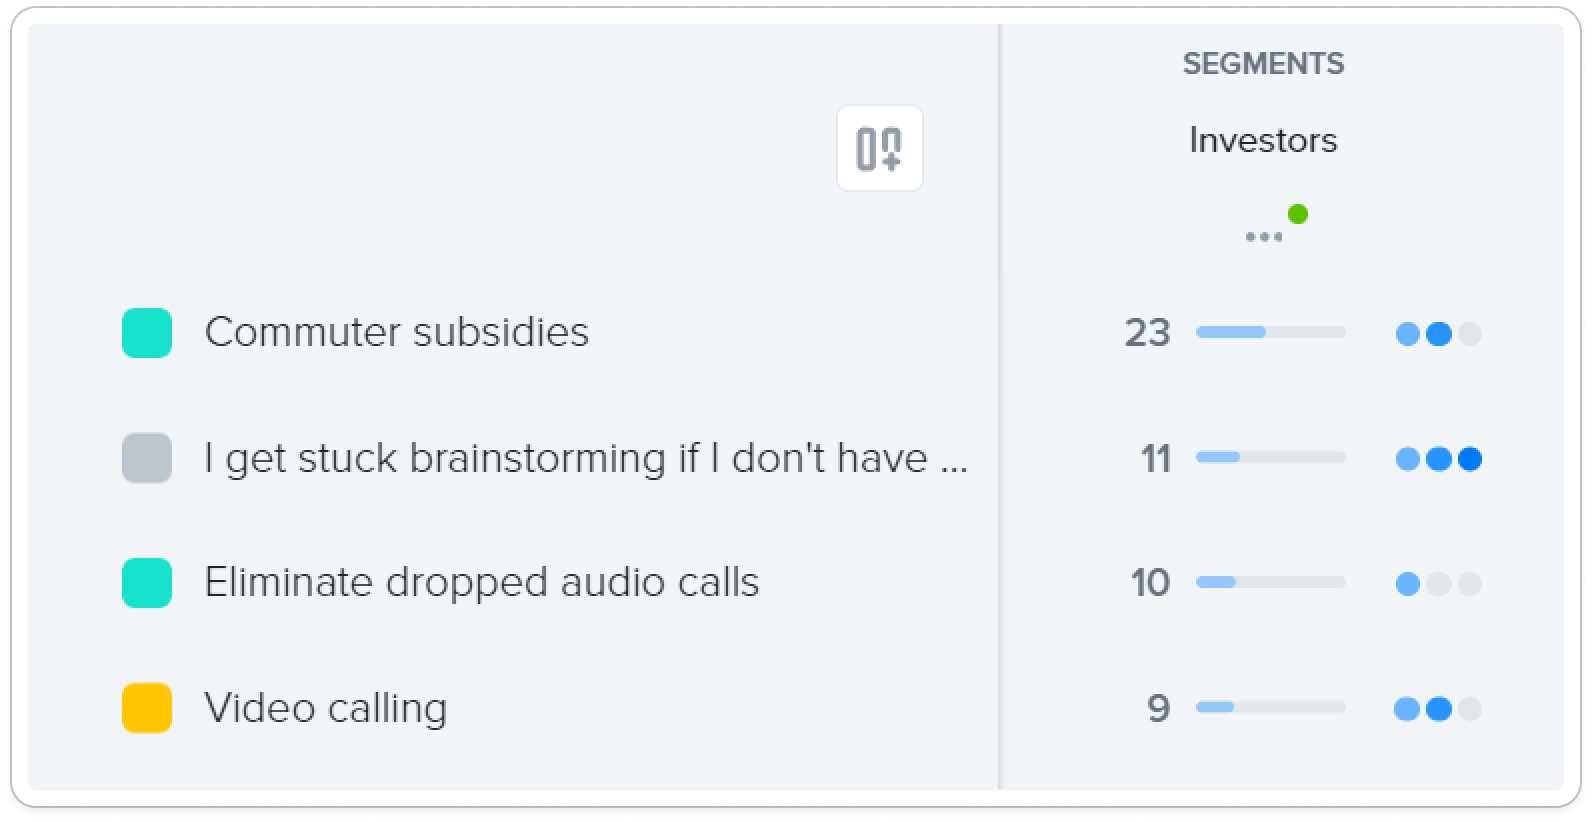Click the gray square beside brainstorming insight

click(147, 458)
